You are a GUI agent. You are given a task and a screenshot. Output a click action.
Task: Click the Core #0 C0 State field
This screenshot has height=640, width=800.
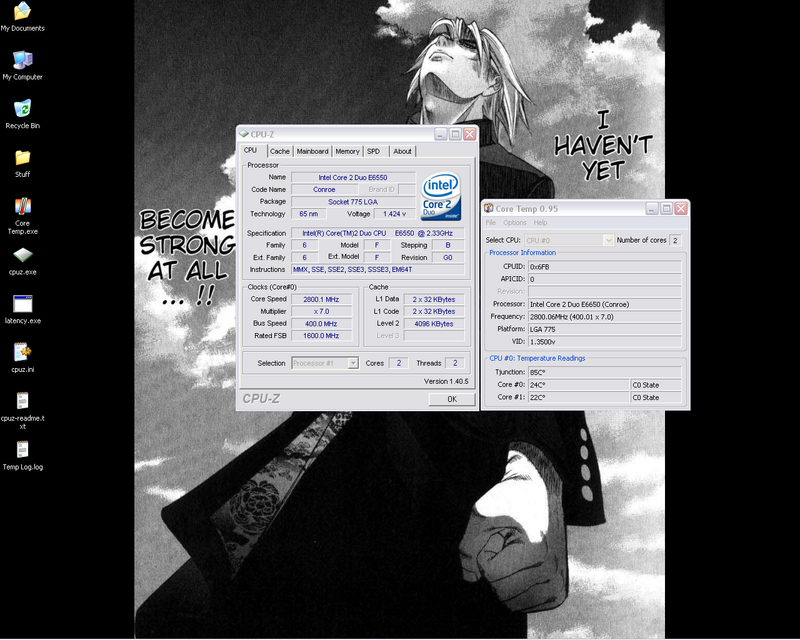pos(656,385)
